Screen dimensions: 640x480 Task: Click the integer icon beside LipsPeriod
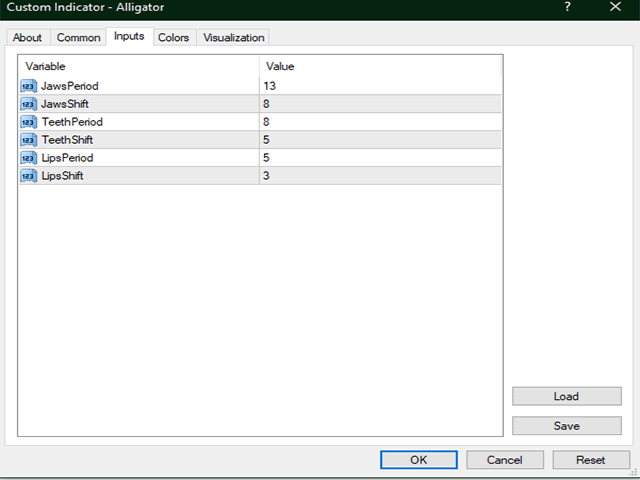click(29, 158)
